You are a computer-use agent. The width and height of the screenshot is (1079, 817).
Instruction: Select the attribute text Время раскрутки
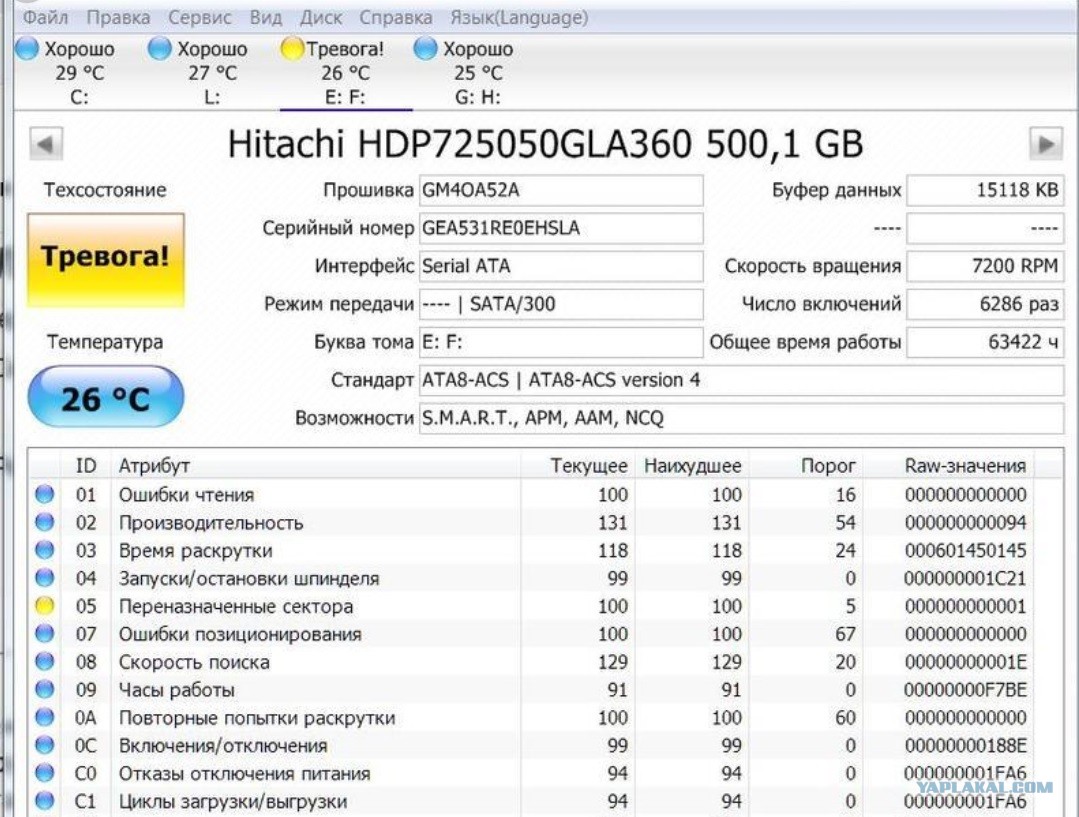click(x=195, y=551)
